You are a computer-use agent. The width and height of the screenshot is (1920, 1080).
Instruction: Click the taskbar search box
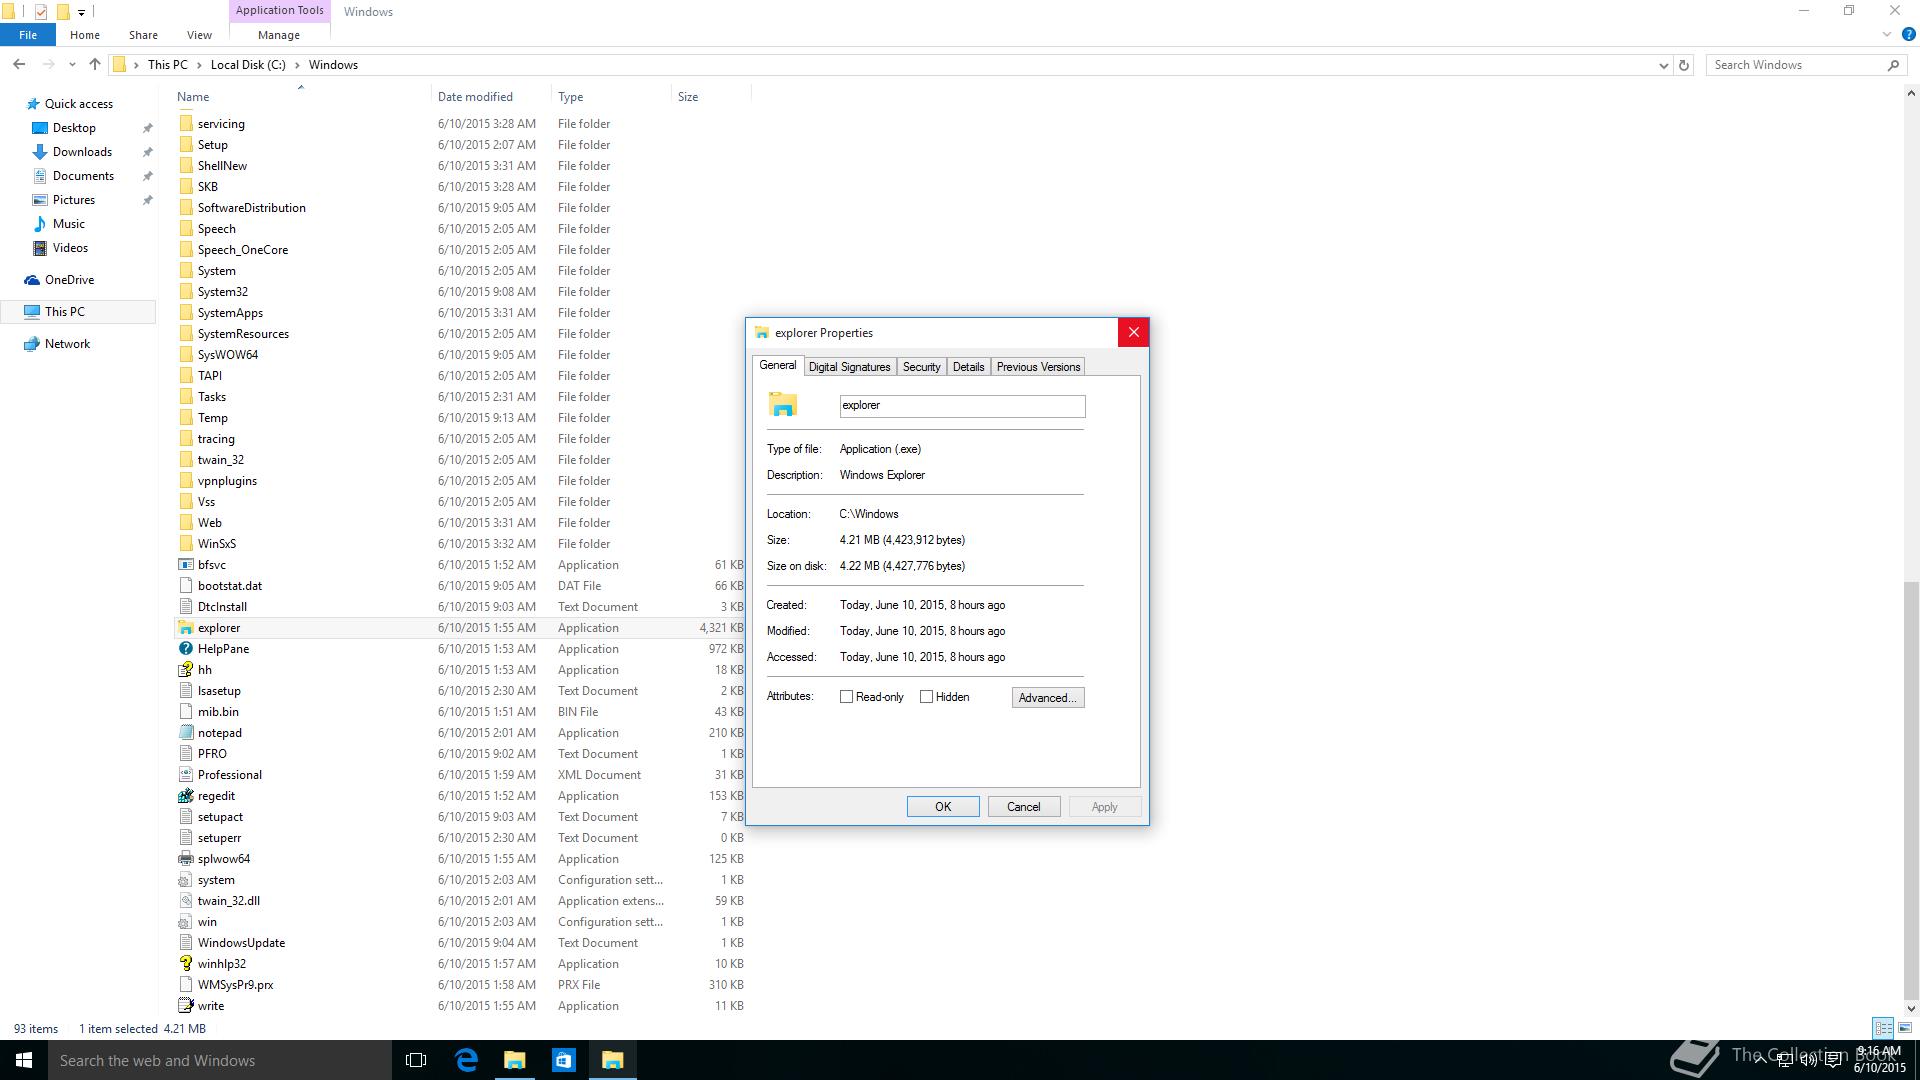pos(220,1060)
